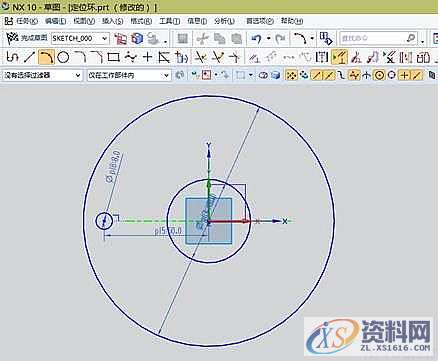
Task: Open the 视图(V) menu
Action: 84,21
